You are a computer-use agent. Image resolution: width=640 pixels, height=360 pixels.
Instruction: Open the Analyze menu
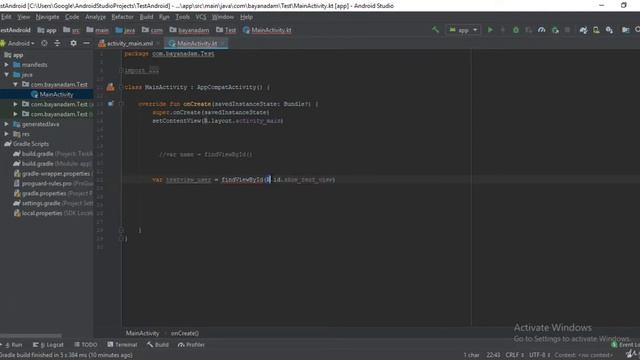point(95,17)
